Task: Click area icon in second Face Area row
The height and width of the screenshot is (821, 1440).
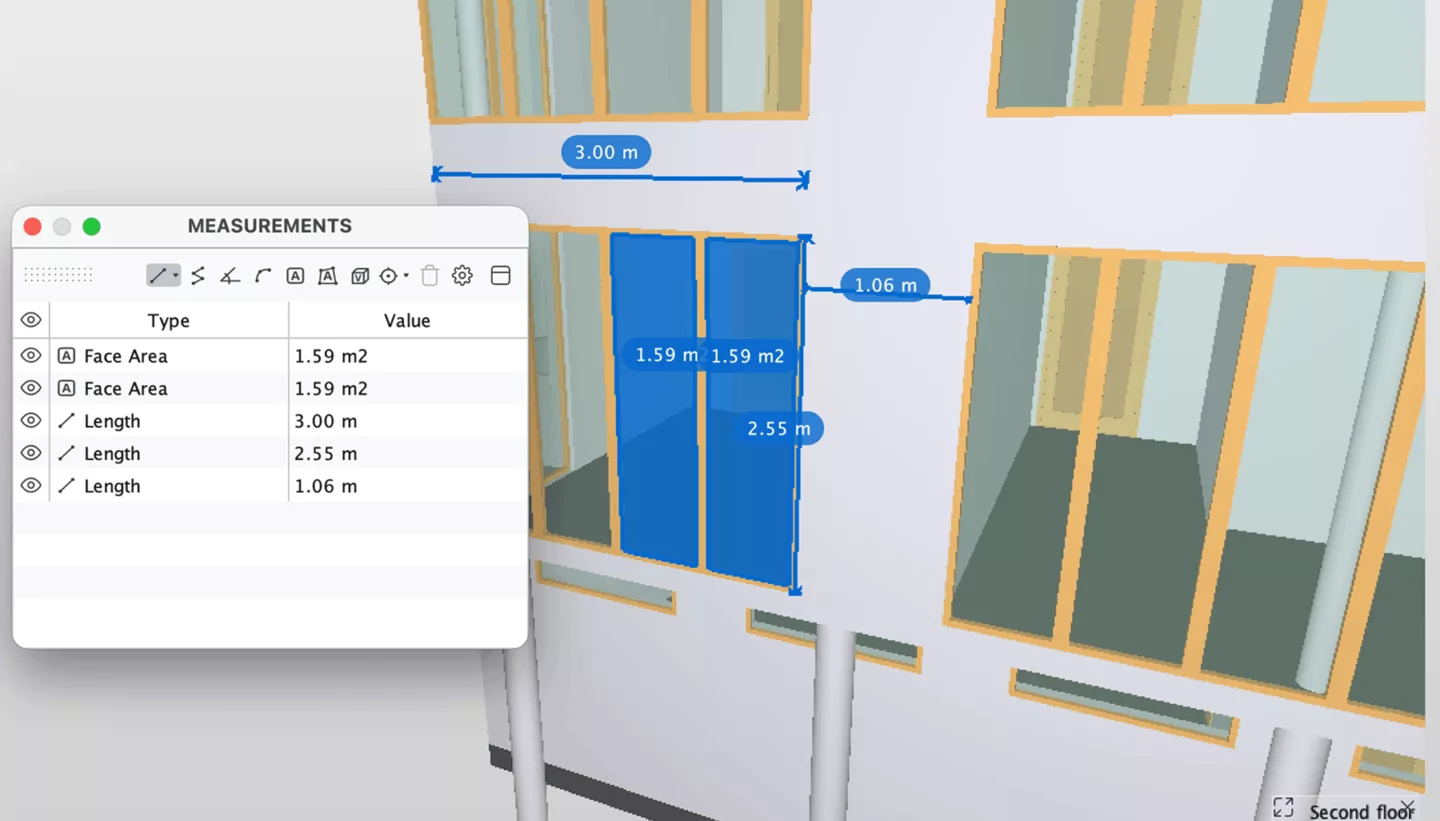Action: (66, 388)
